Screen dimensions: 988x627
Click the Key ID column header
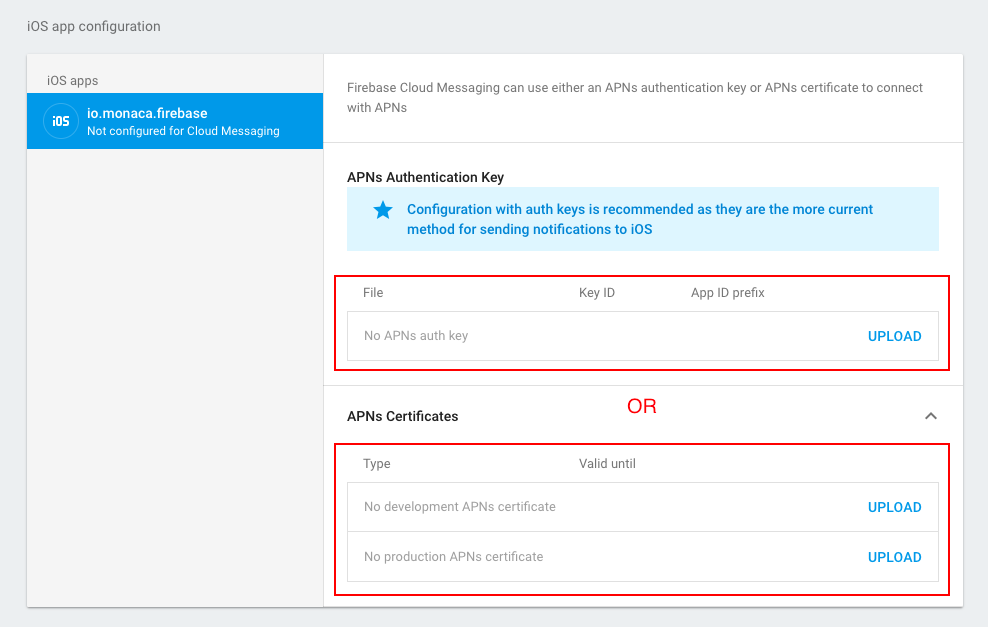pos(596,293)
